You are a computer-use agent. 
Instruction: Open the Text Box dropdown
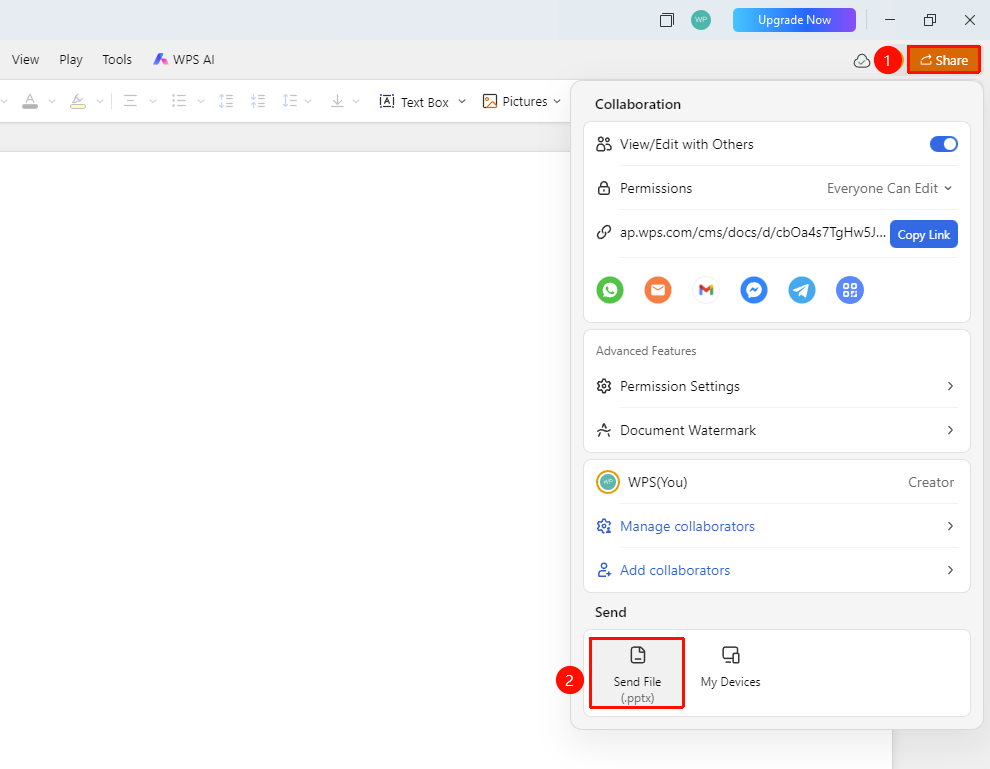(462, 102)
